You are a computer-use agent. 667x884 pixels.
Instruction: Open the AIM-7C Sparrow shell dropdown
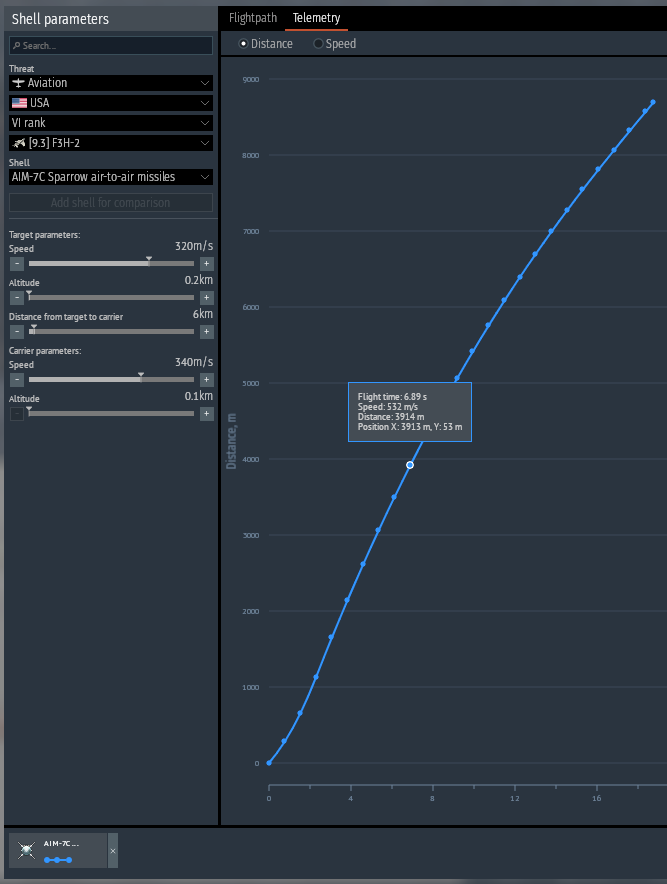[x=111, y=177]
